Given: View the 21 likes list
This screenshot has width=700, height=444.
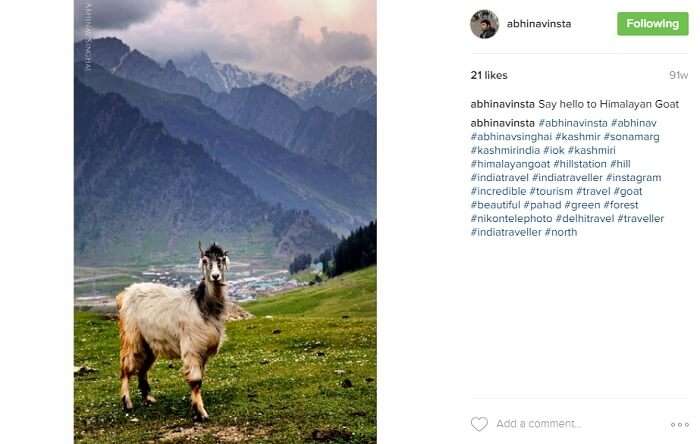Looking at the screenshot, I should (489, 75).
